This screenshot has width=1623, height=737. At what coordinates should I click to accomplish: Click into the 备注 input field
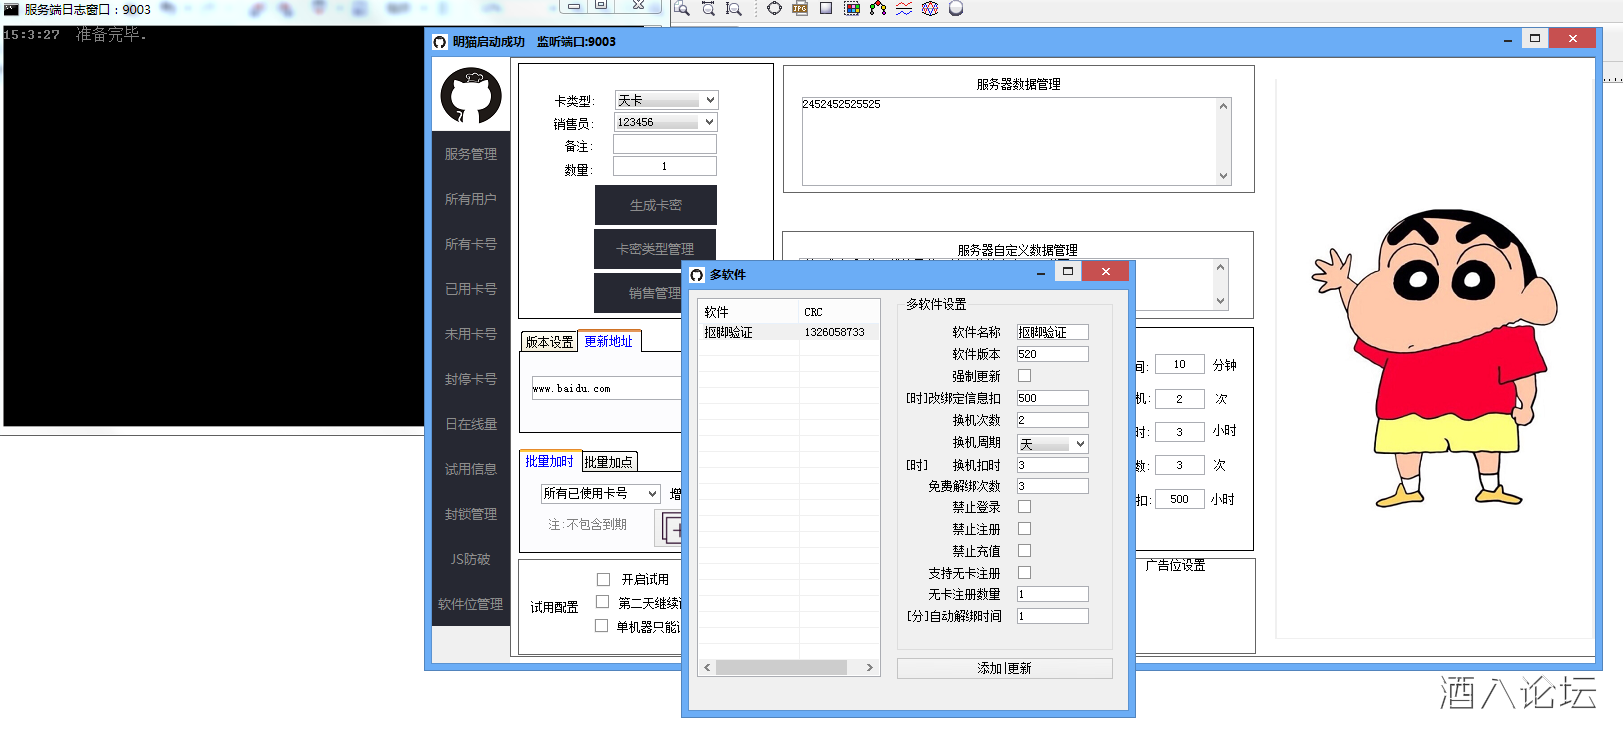click(x=665, y=145)
